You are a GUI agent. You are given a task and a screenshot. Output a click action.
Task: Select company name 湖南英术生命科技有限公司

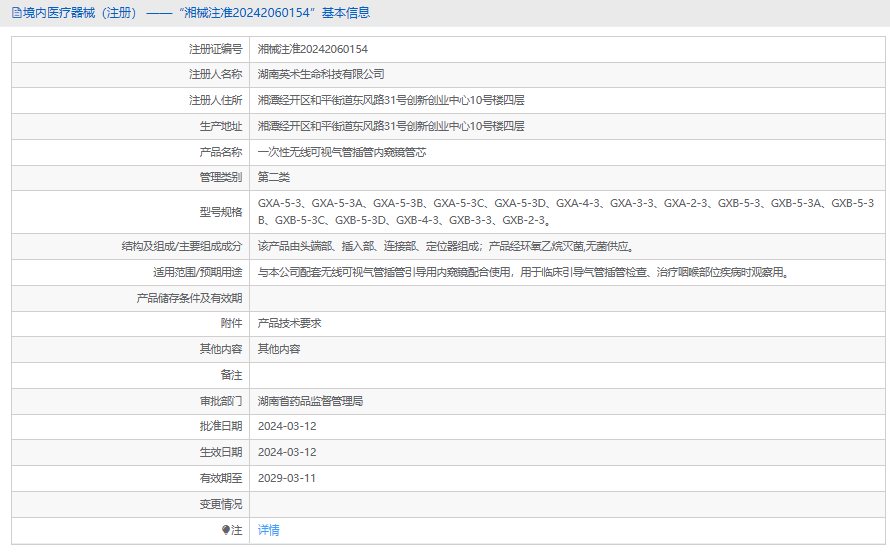pyautogui.click(x=321, y=74)
